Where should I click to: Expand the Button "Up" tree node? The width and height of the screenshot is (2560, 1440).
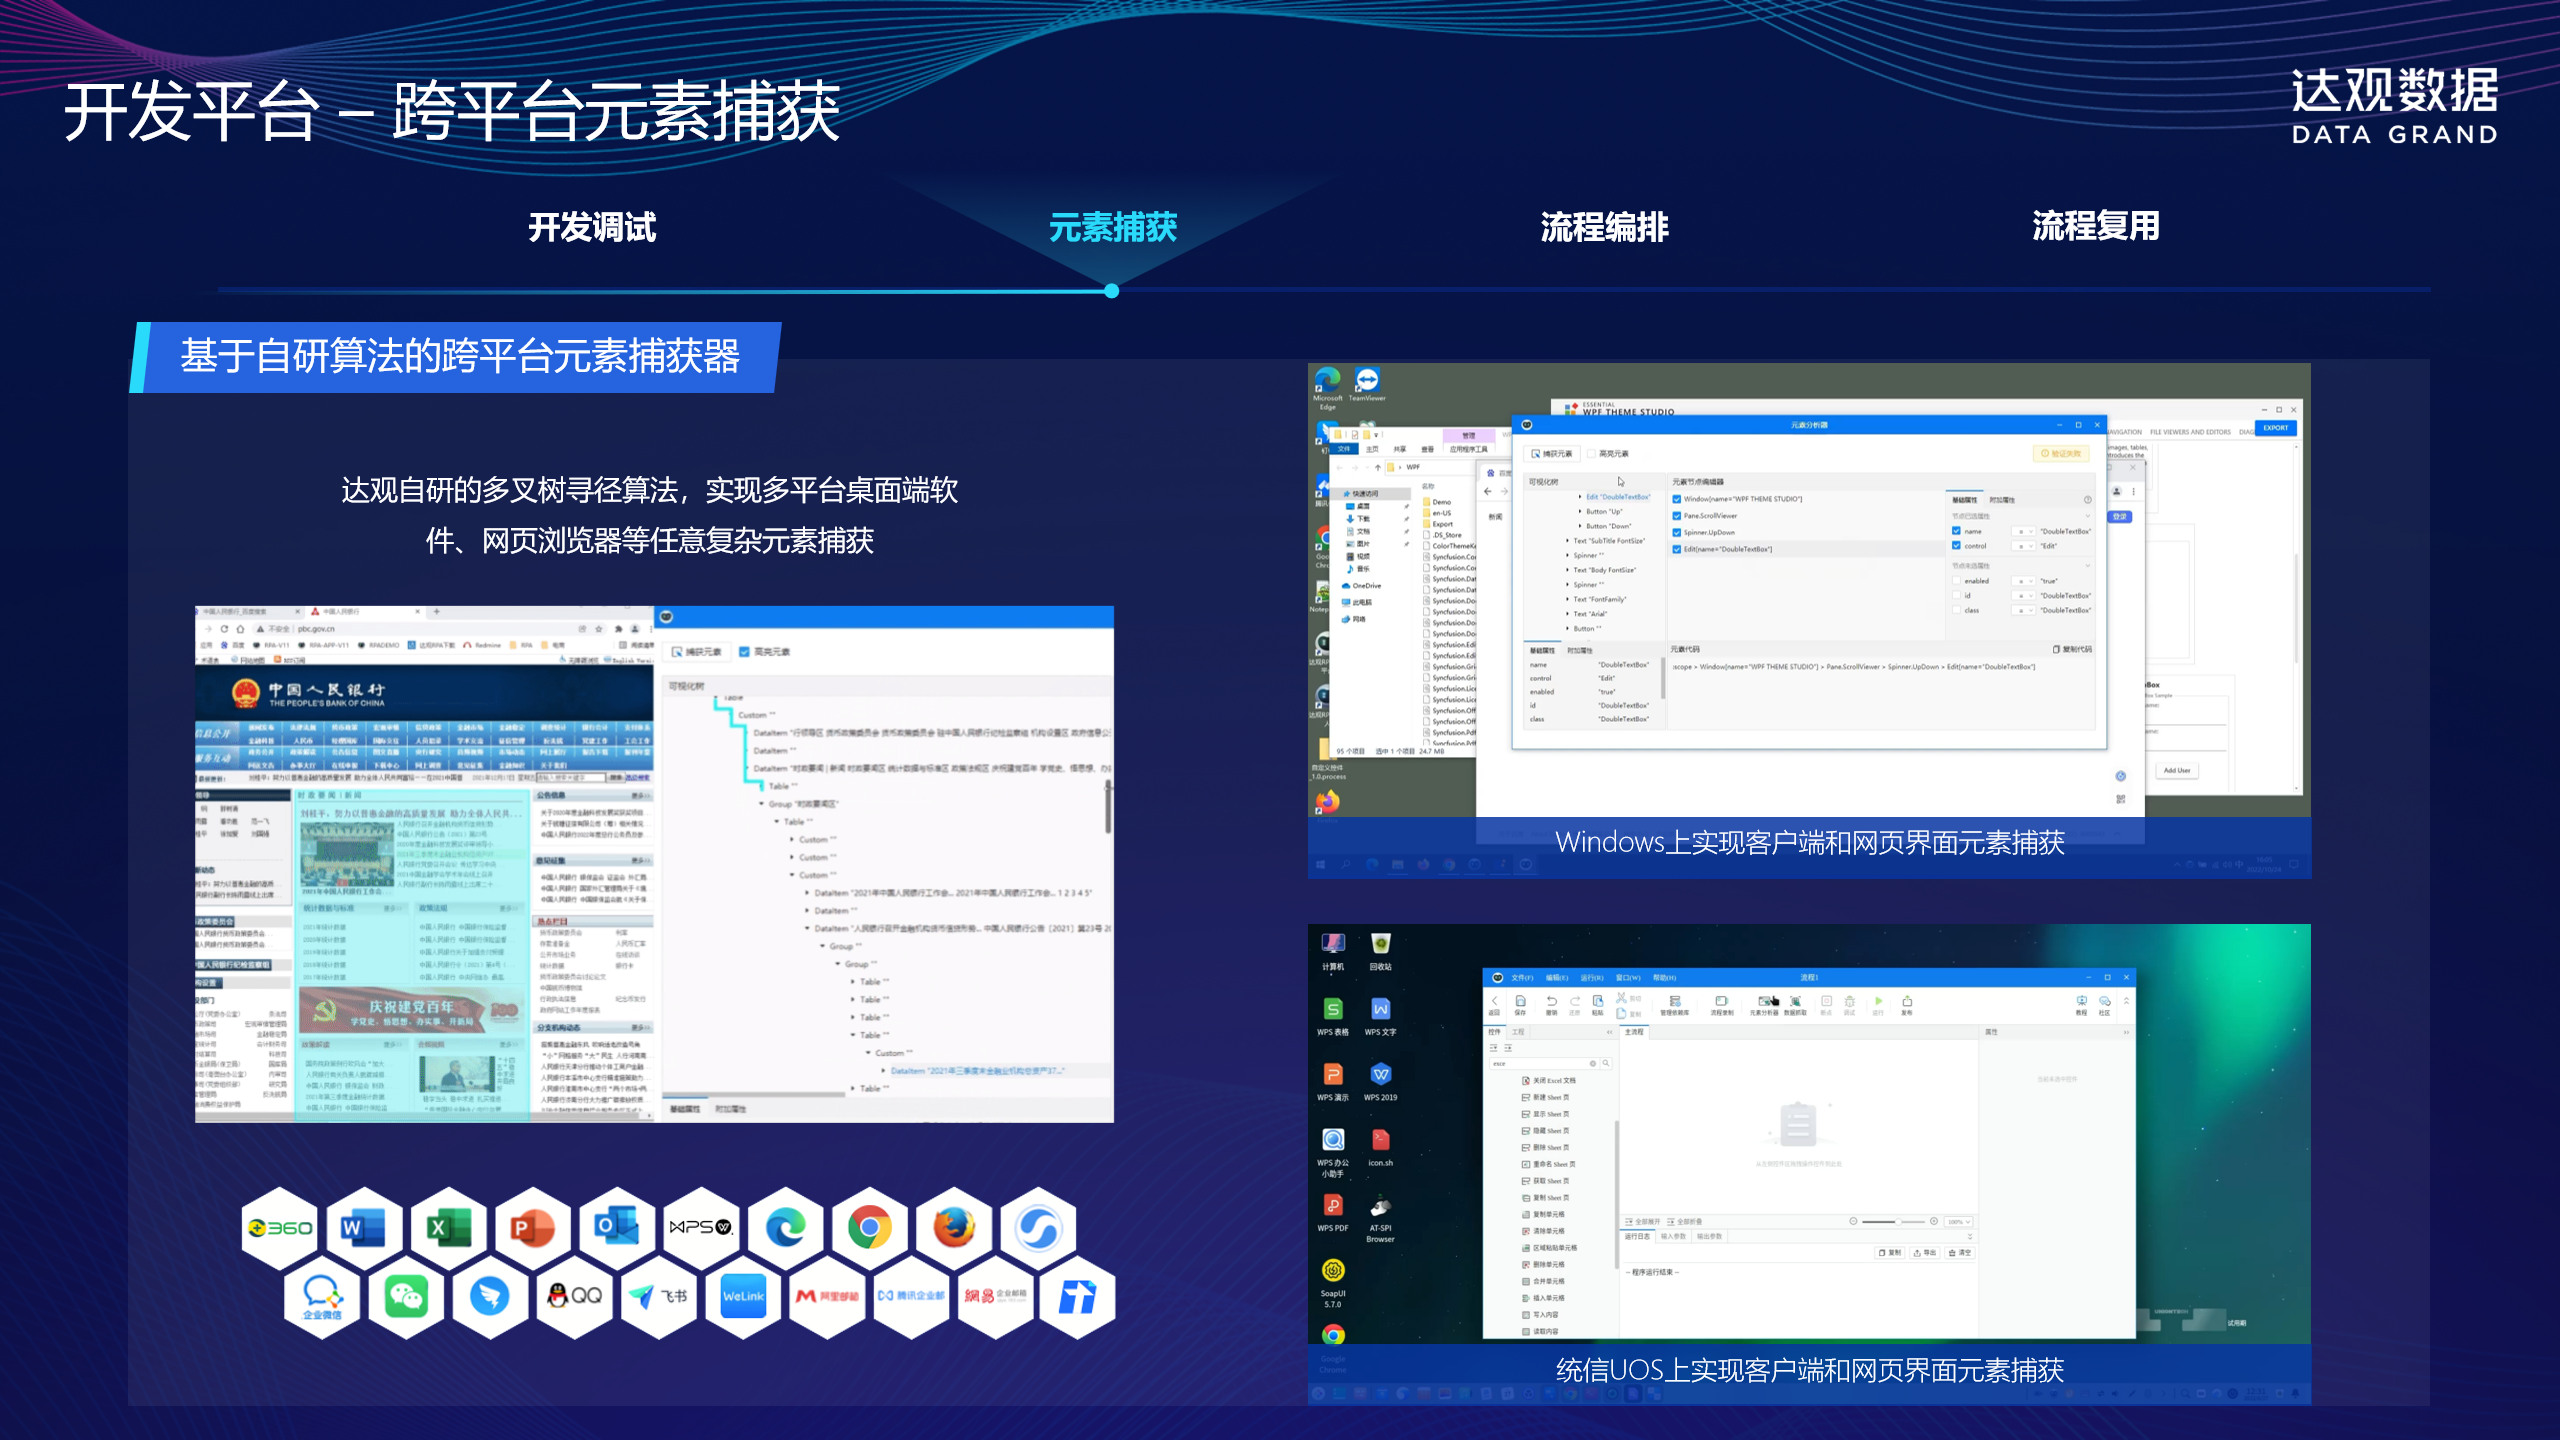pyautogui.click(x=1580, y=511)
